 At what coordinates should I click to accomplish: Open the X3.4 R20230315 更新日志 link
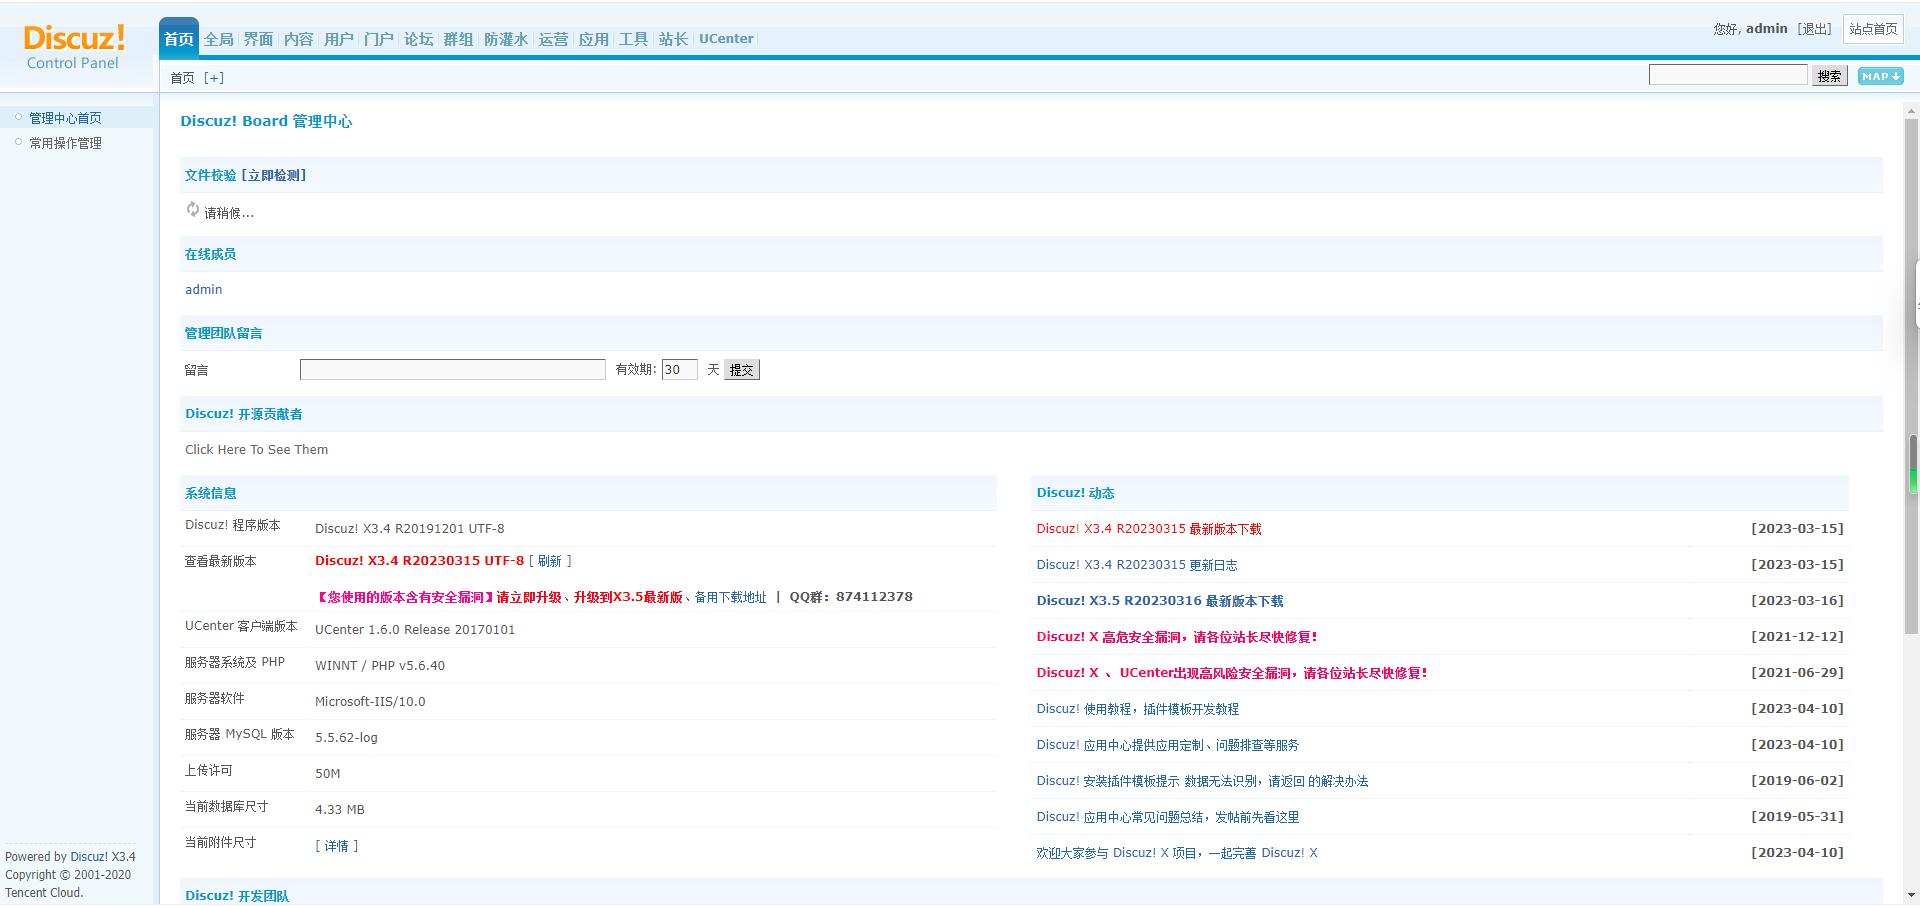tap(1137, 565)
